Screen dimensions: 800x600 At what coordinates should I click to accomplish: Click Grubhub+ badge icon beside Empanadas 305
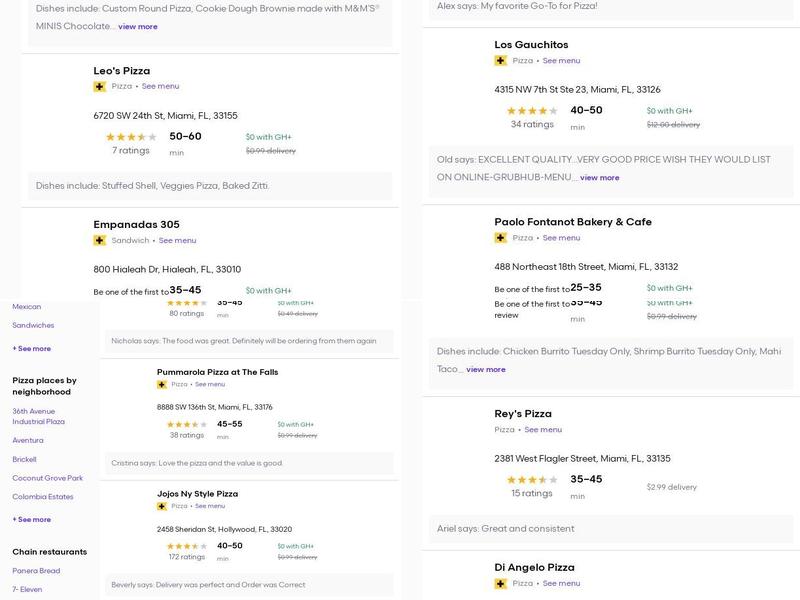click(x=99, y=241)
